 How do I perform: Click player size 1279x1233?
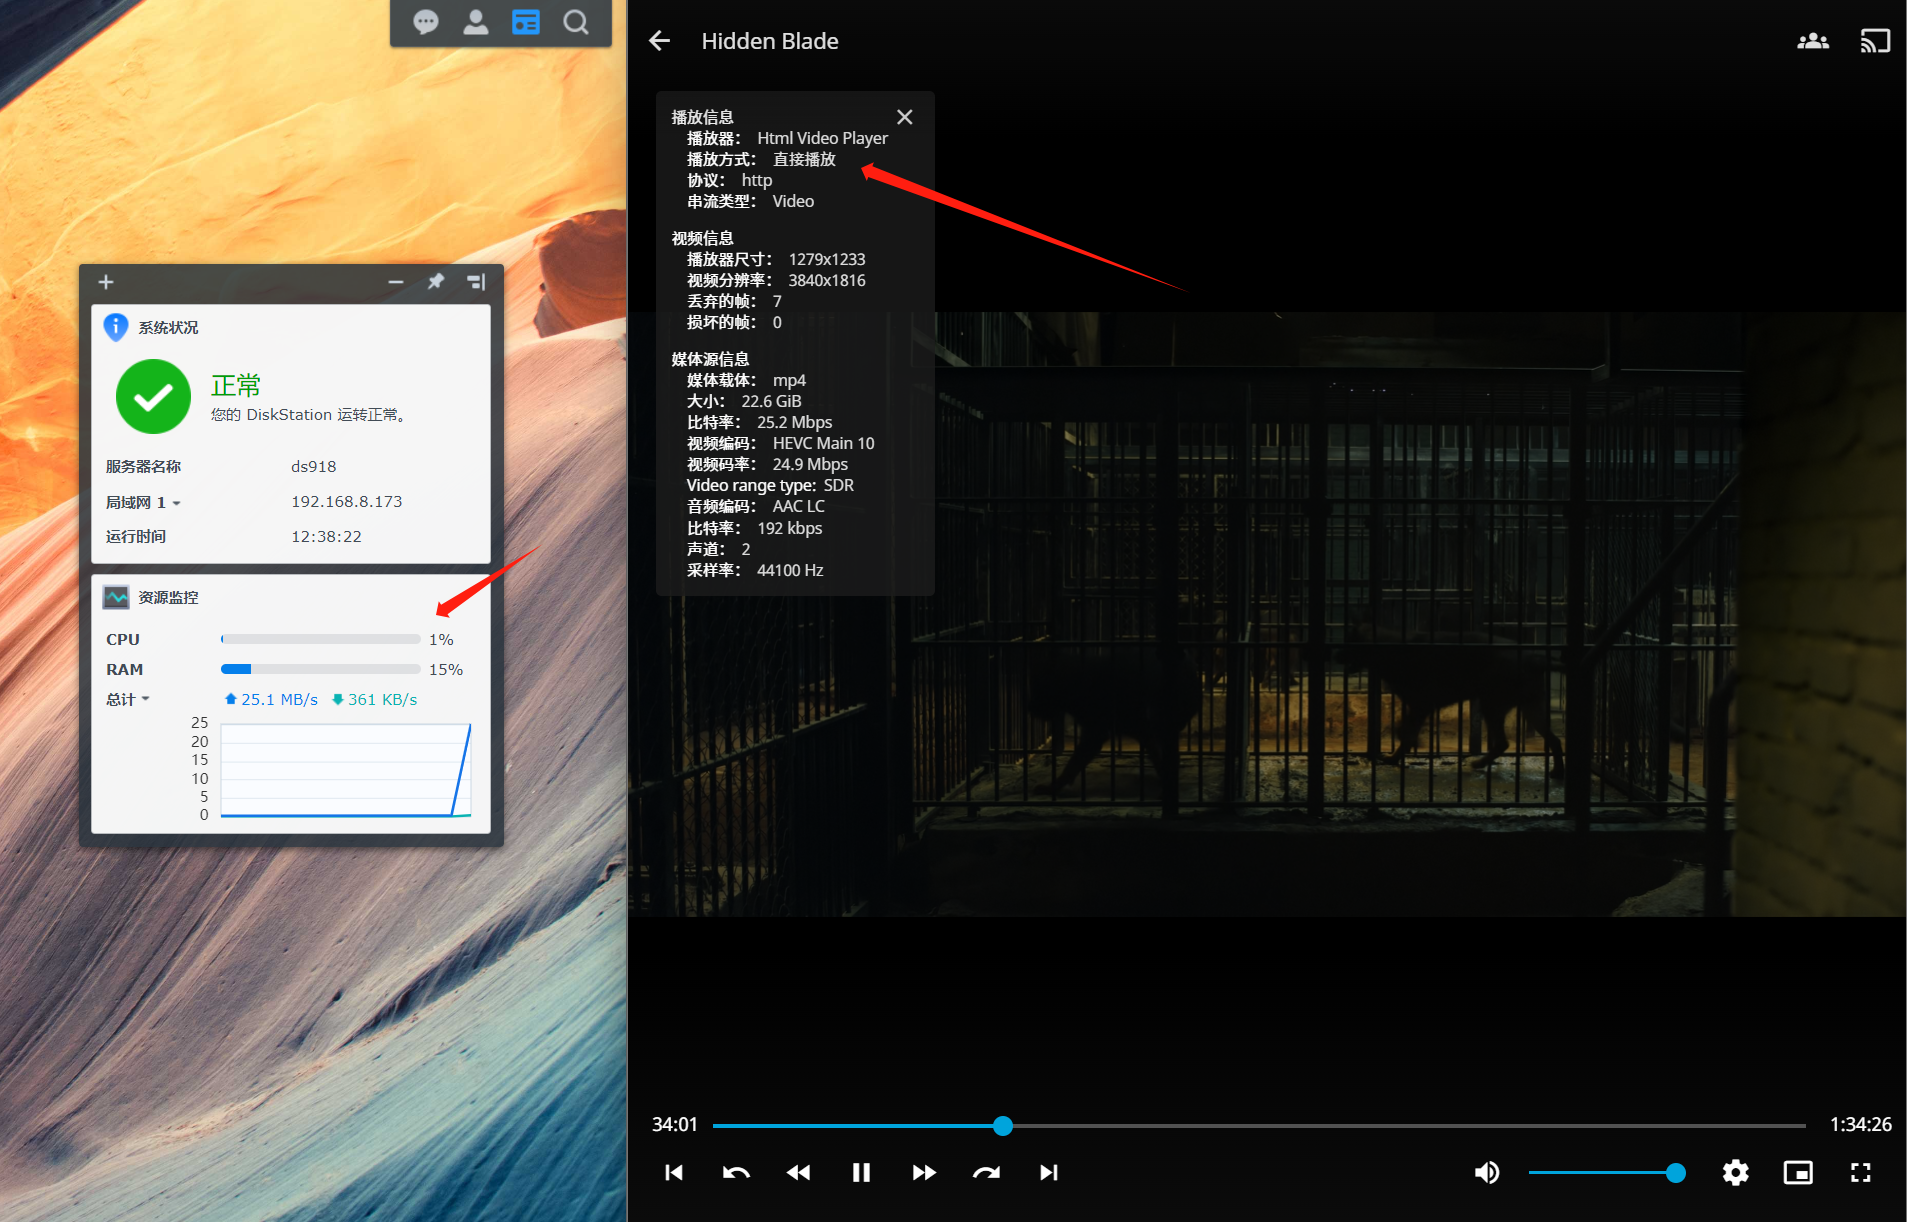click(827, 259)
